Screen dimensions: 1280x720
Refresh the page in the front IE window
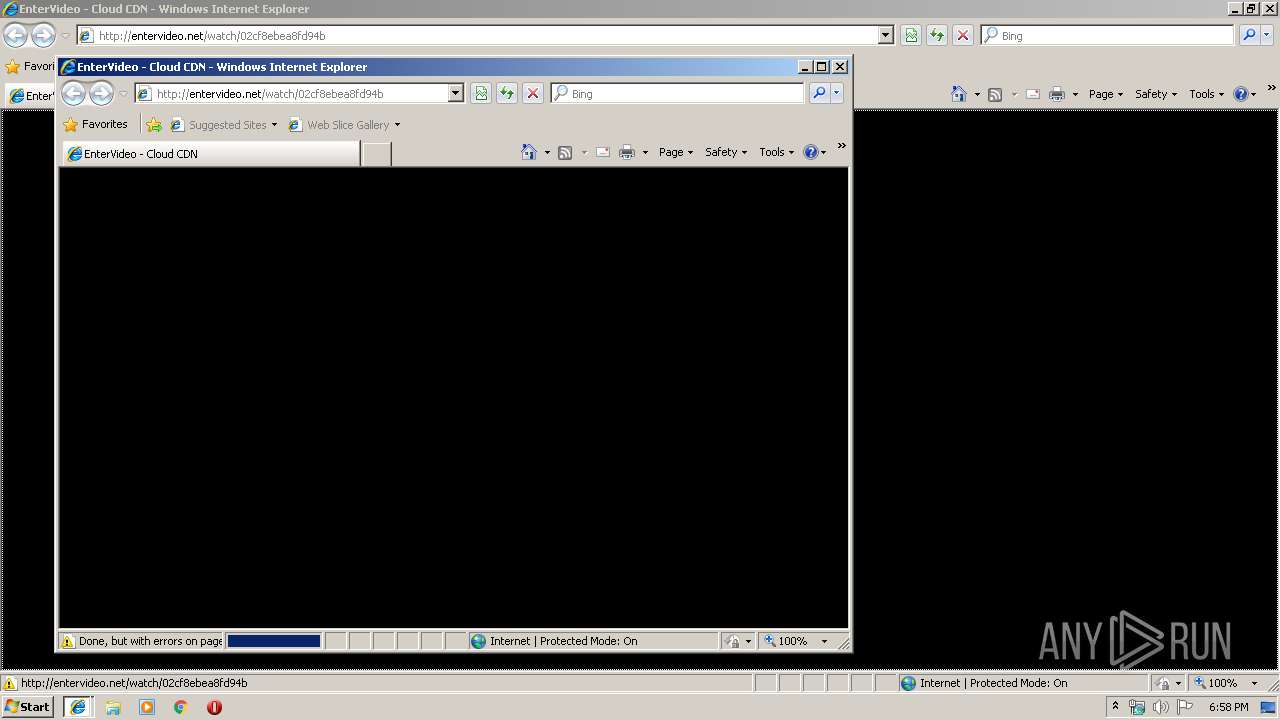(x=507, y=93)
